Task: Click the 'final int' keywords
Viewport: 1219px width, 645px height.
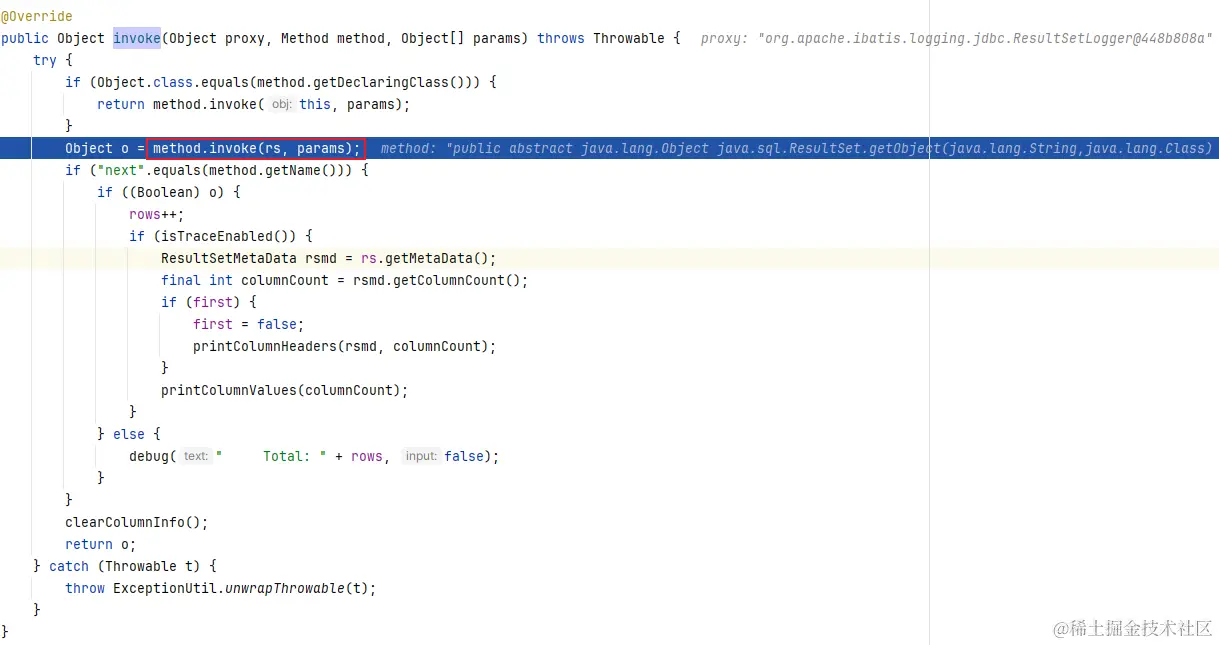Action: point(197,280)
